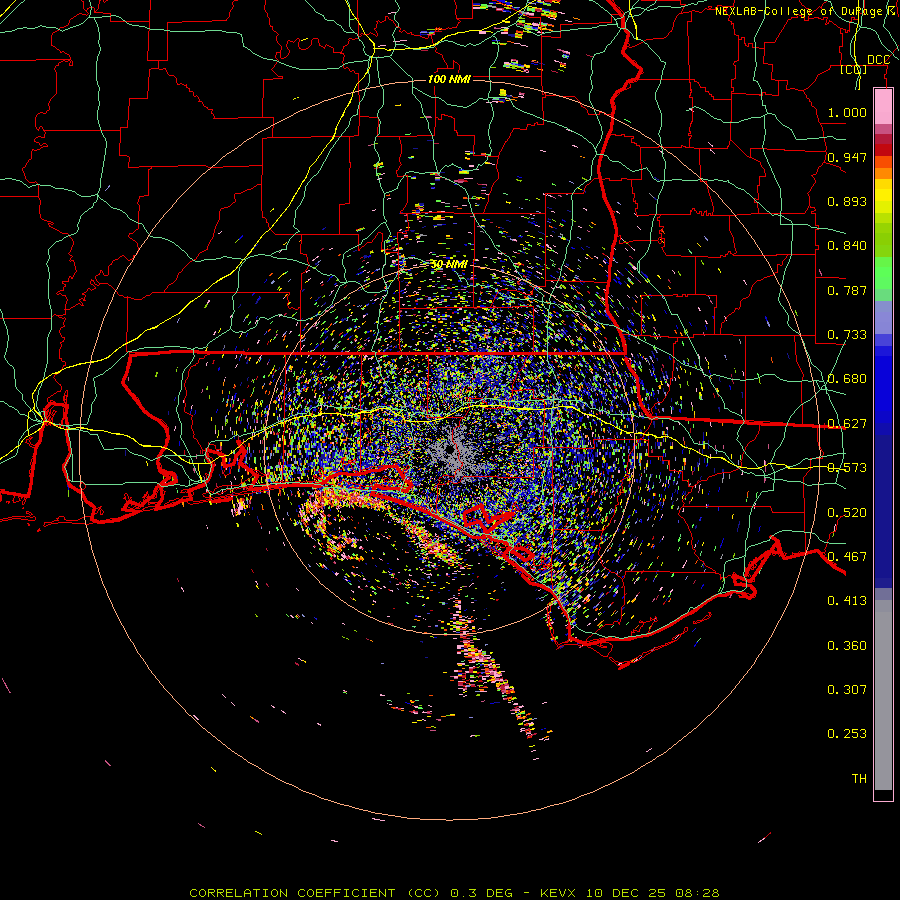The image size is (900, 900).
Task: Click the DCC label above the color scale
Action: [878, 60]
